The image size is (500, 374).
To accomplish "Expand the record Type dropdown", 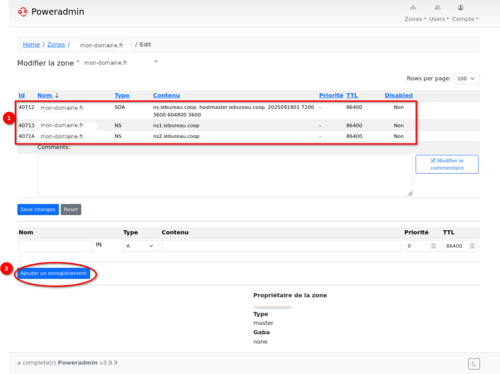I will tap(141, 246).
